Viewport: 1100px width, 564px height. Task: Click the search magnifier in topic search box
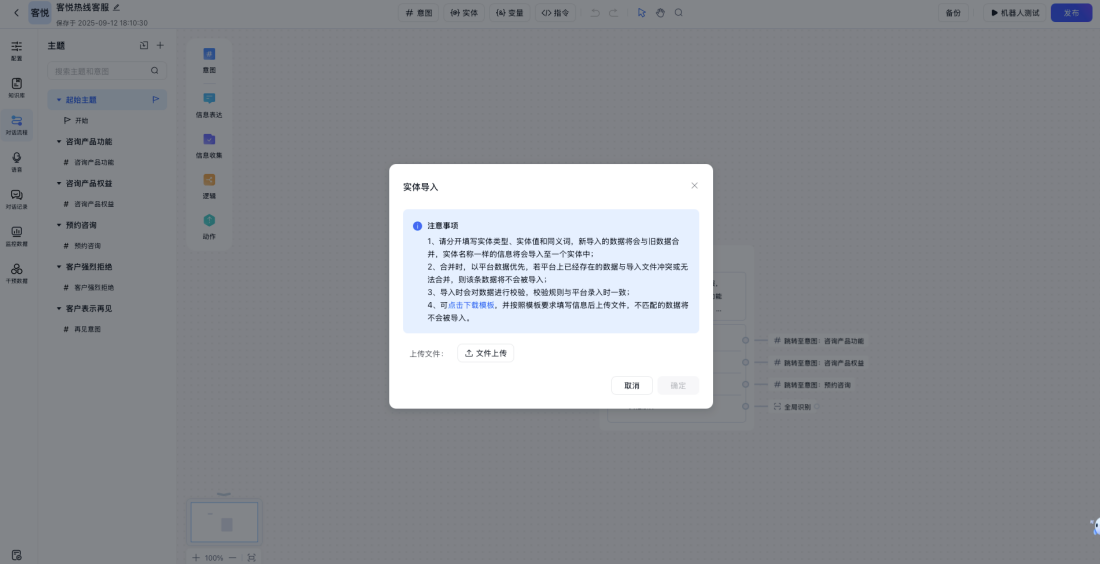click(x=154, y=71)
